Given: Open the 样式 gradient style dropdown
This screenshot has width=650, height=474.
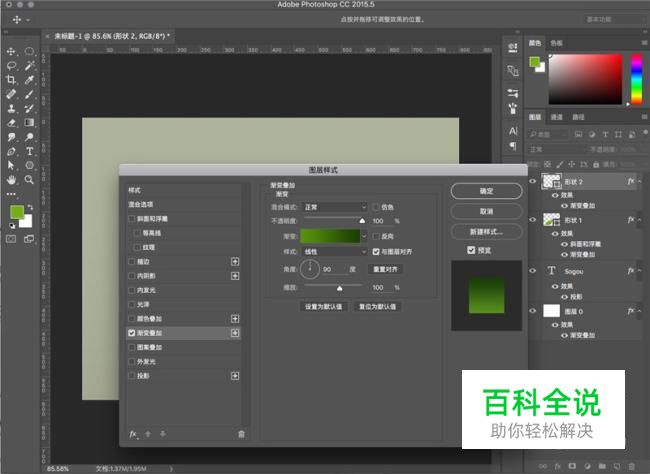Looking at the screenshot, I should point(335,252).
